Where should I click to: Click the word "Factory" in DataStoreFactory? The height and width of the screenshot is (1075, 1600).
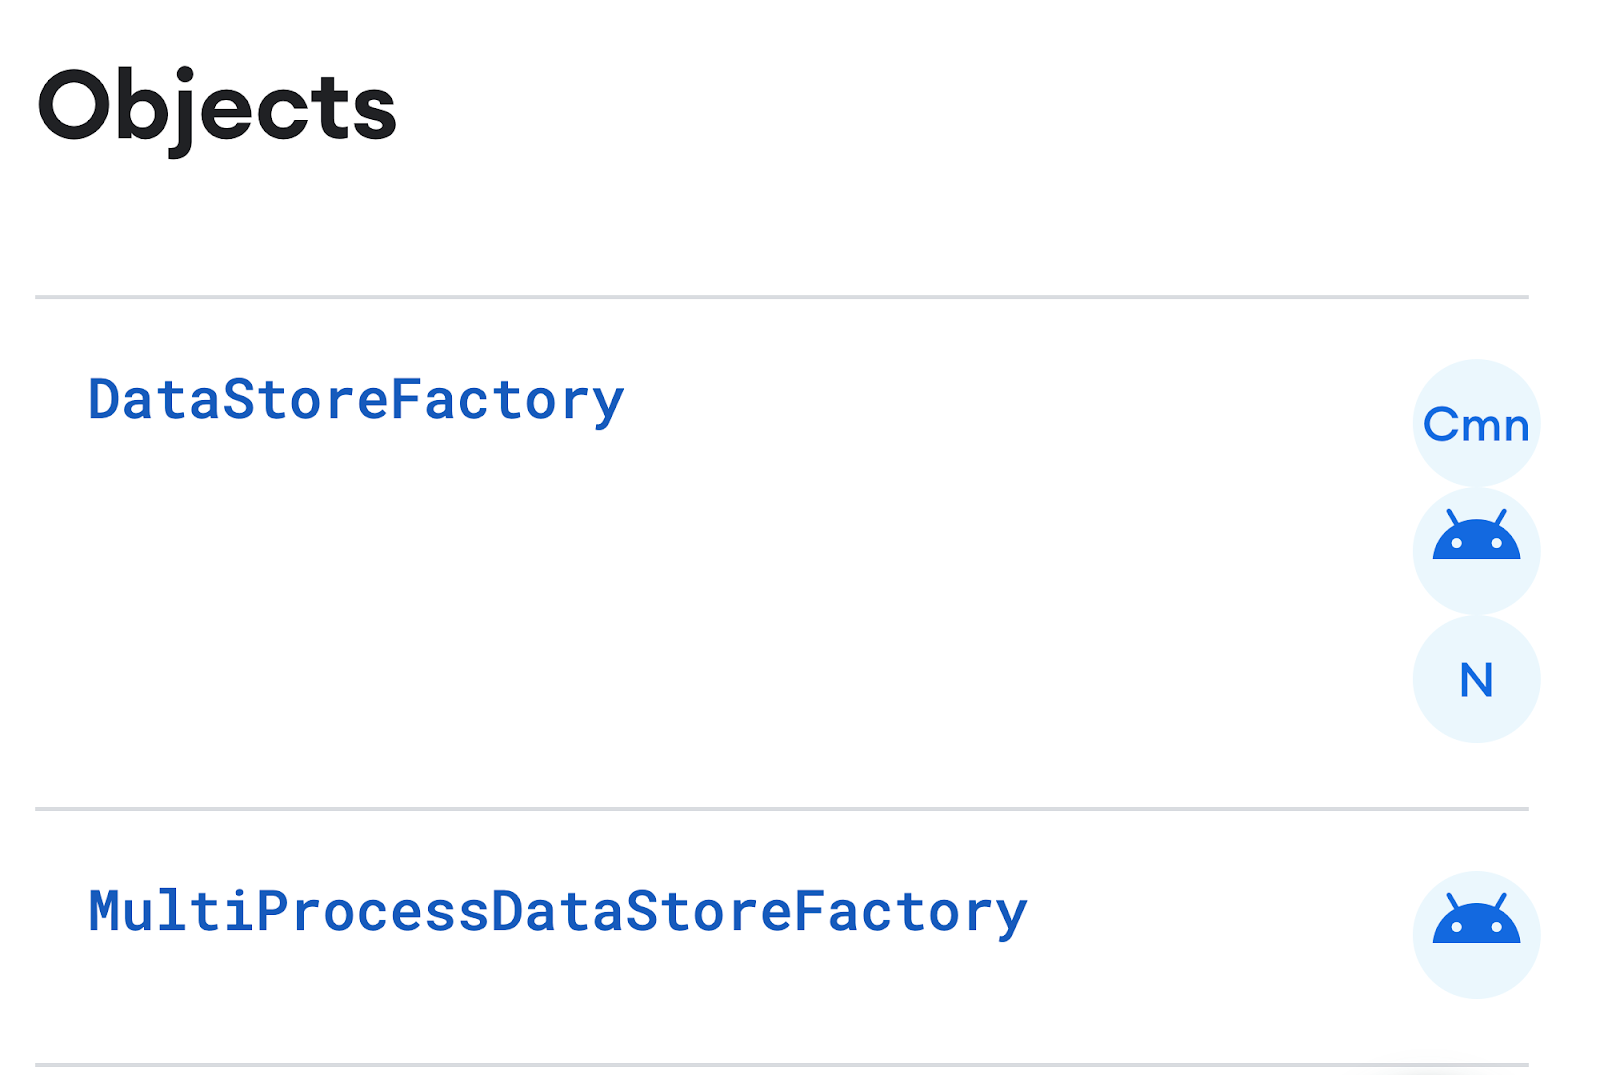point(507,400)
